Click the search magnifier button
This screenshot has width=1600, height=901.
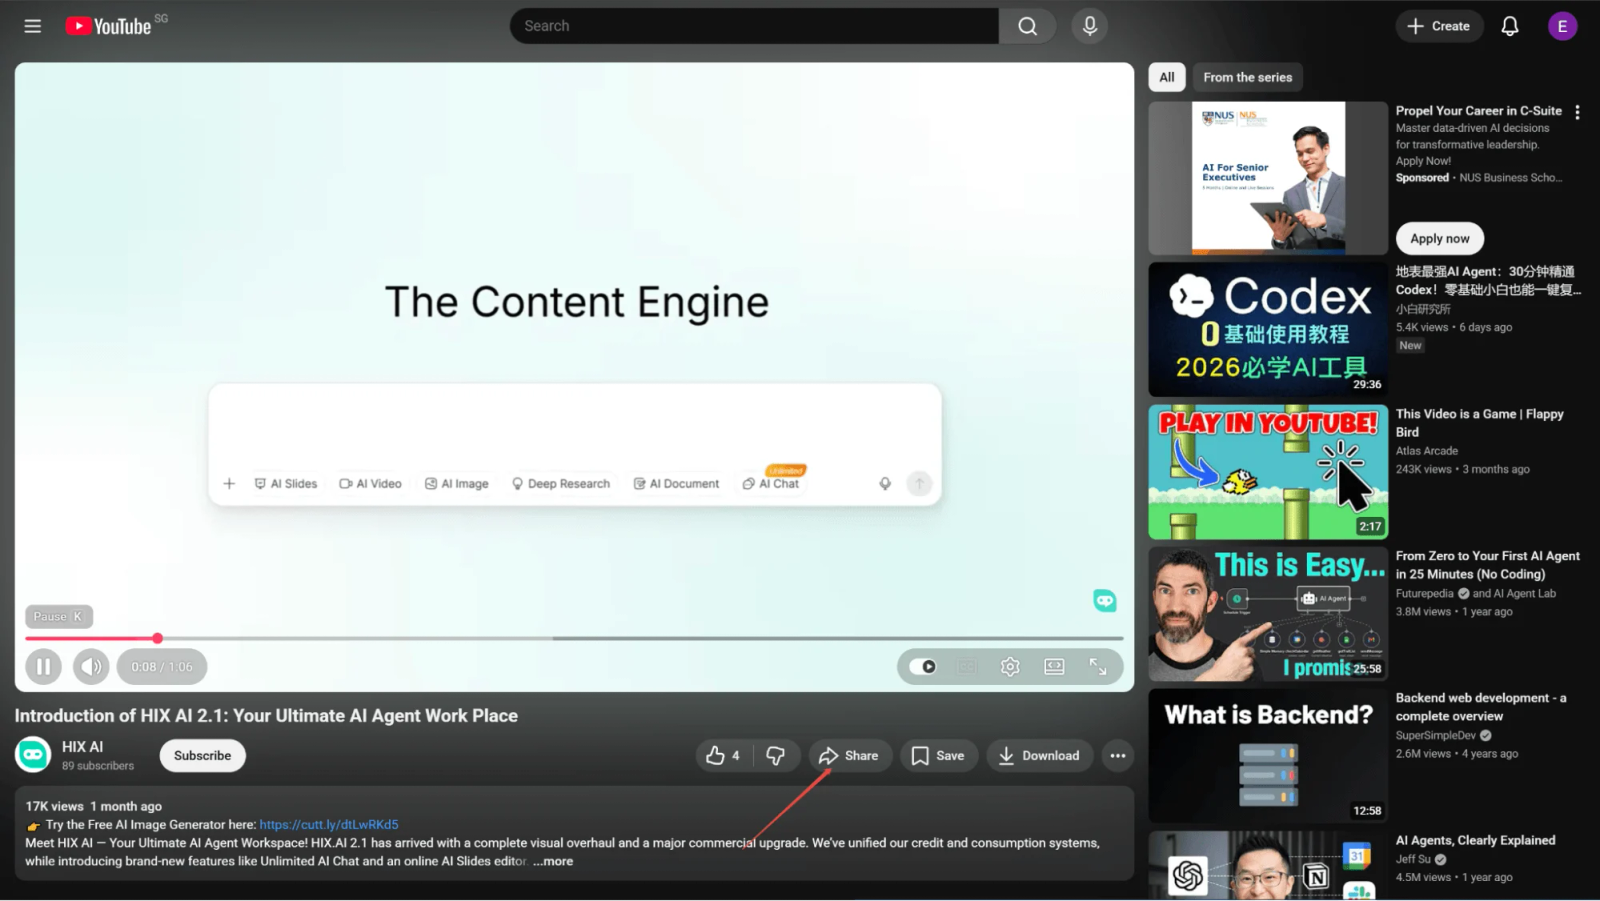point(1027,26)
